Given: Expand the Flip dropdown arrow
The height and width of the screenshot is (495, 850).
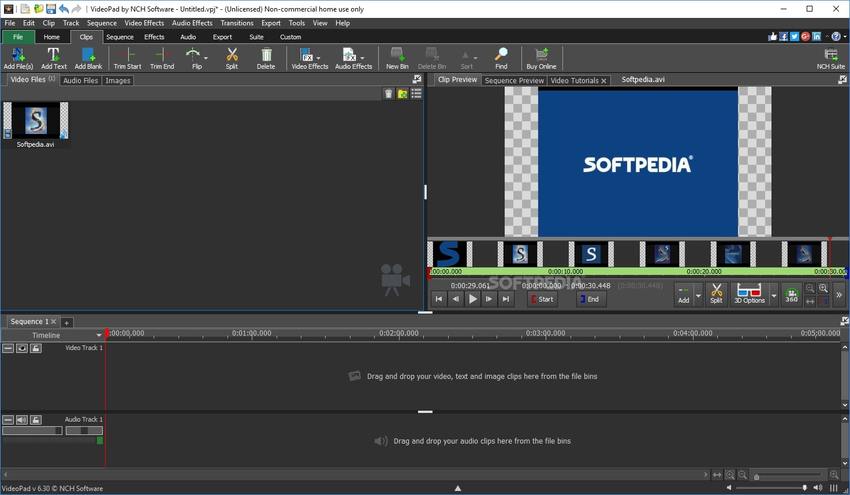Looking at the screenshot, I should click(x=206, y=58).
